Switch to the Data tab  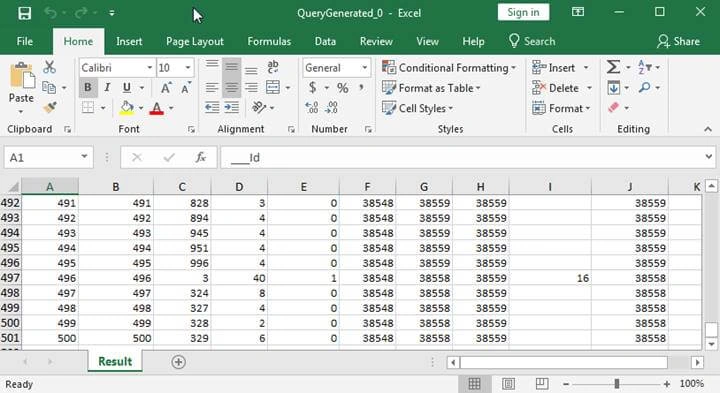tap(325, 41)
